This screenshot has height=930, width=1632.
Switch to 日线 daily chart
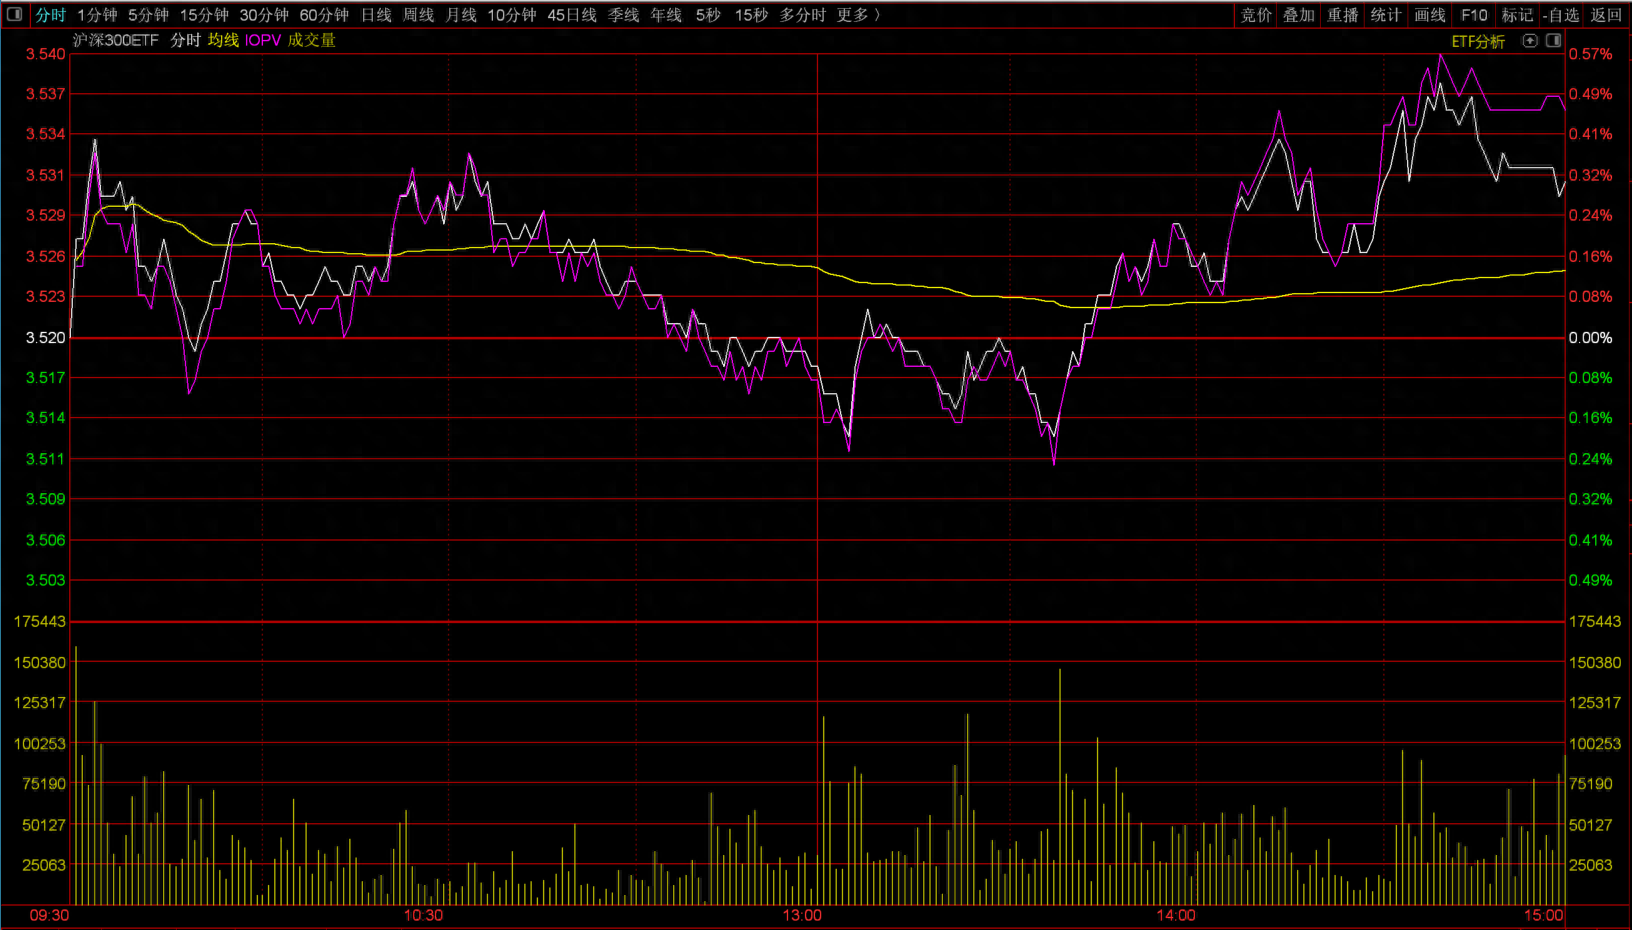point(376,15)
